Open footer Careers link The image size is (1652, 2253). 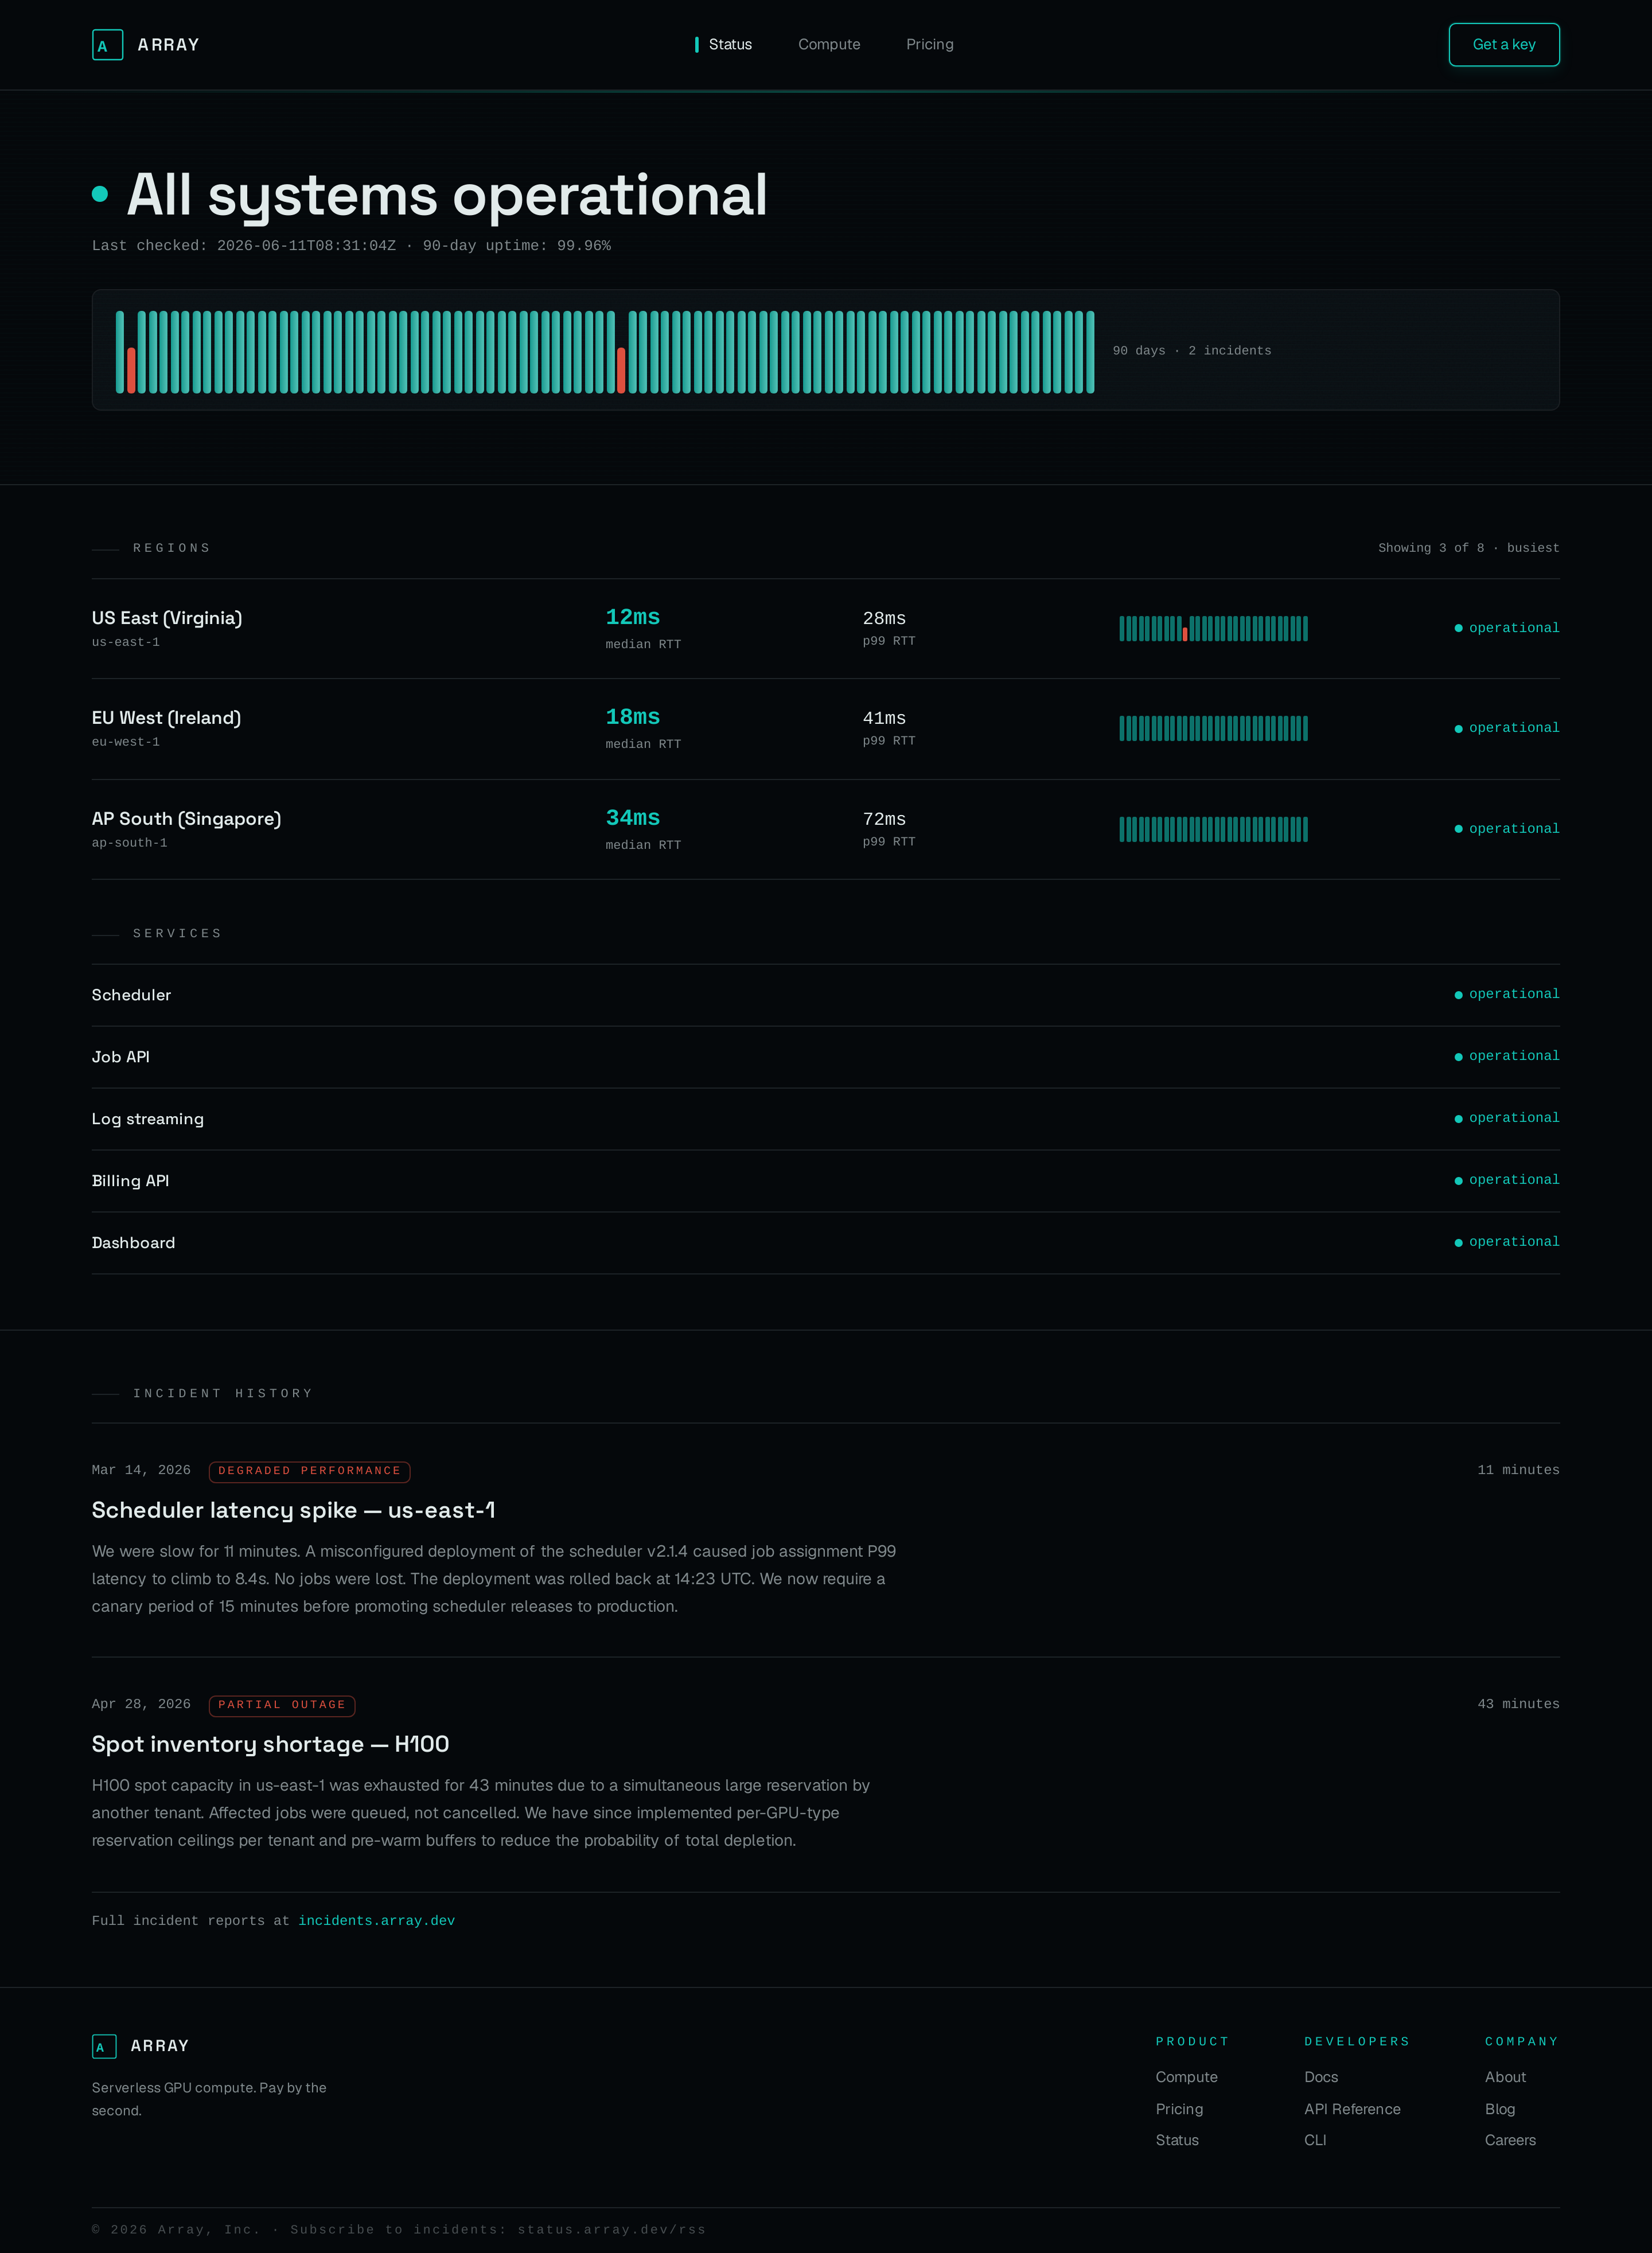point(1510,2140)
